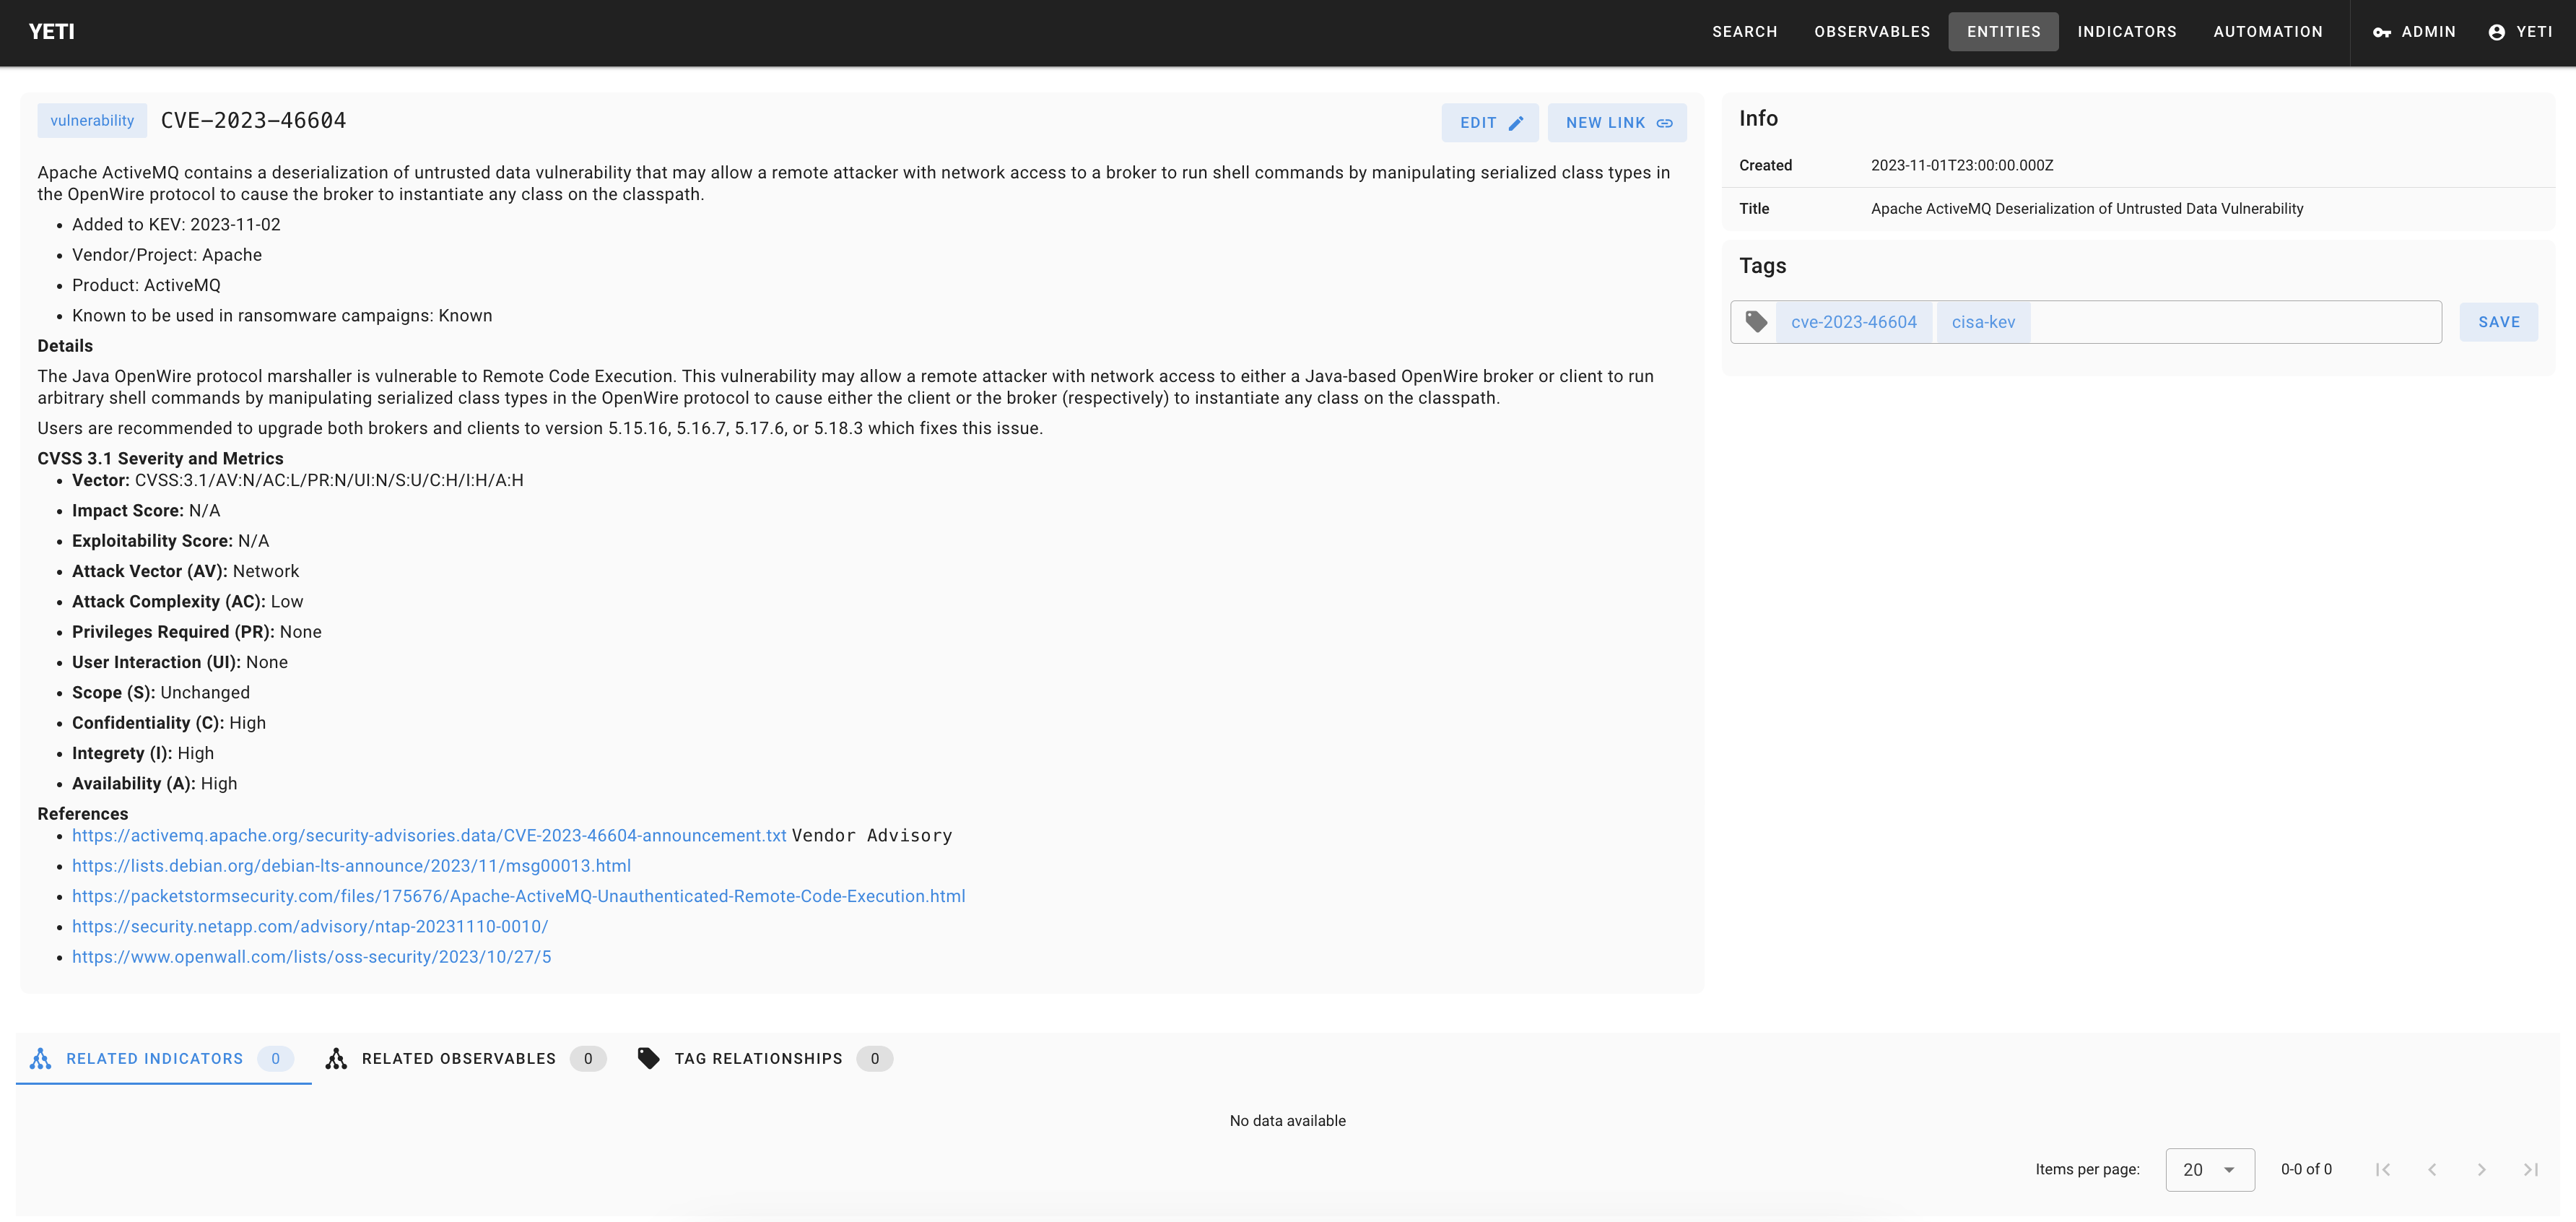Click the New Link button
This screenshot has height=1222, width=2576.
pos(1617,123)
